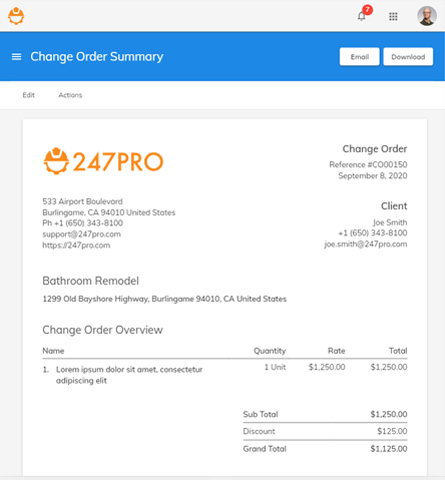Click the support@247pro.com email address

click(x=82, y=234)
